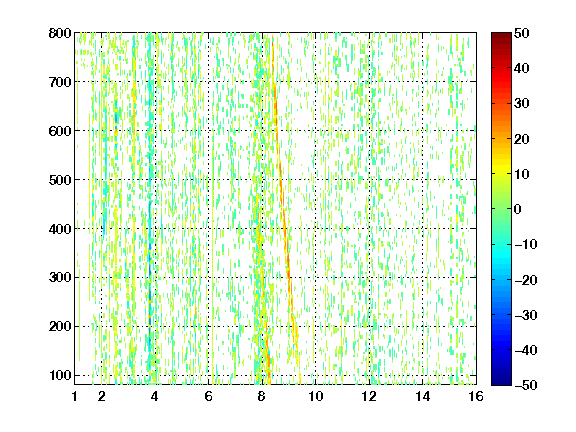Viewport: 576px width, 432px height.
Task: Click the x-axis tick label 4
Action: pos(154,396)
